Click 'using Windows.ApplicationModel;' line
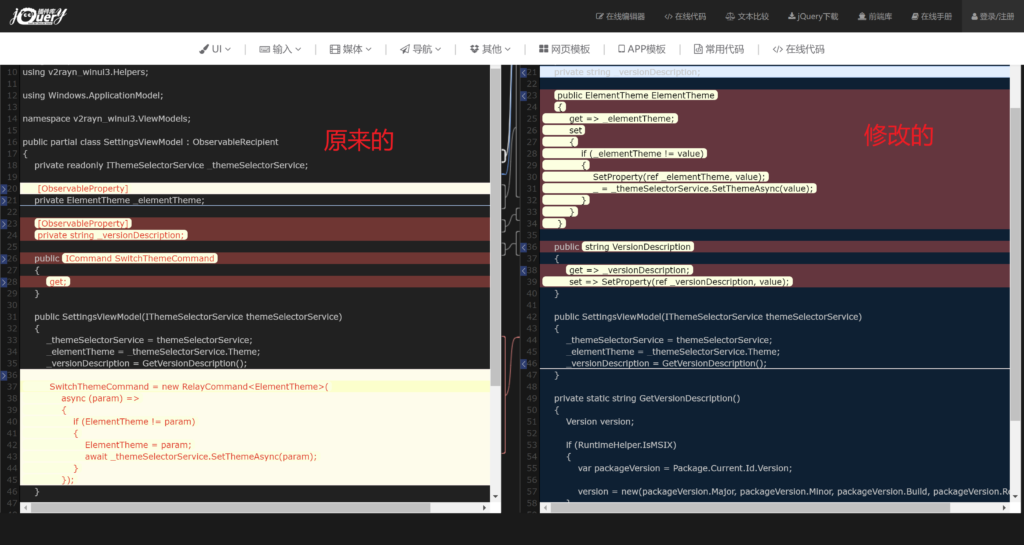This screenshot has width=1024, height=545. (x=93, y=95)
